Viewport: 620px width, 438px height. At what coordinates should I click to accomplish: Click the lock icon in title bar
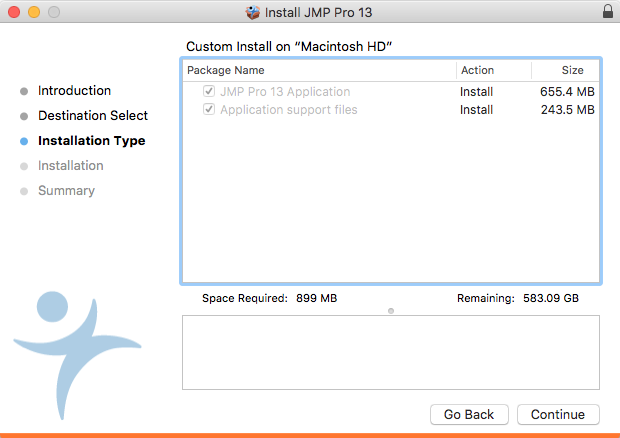(608, 11)
